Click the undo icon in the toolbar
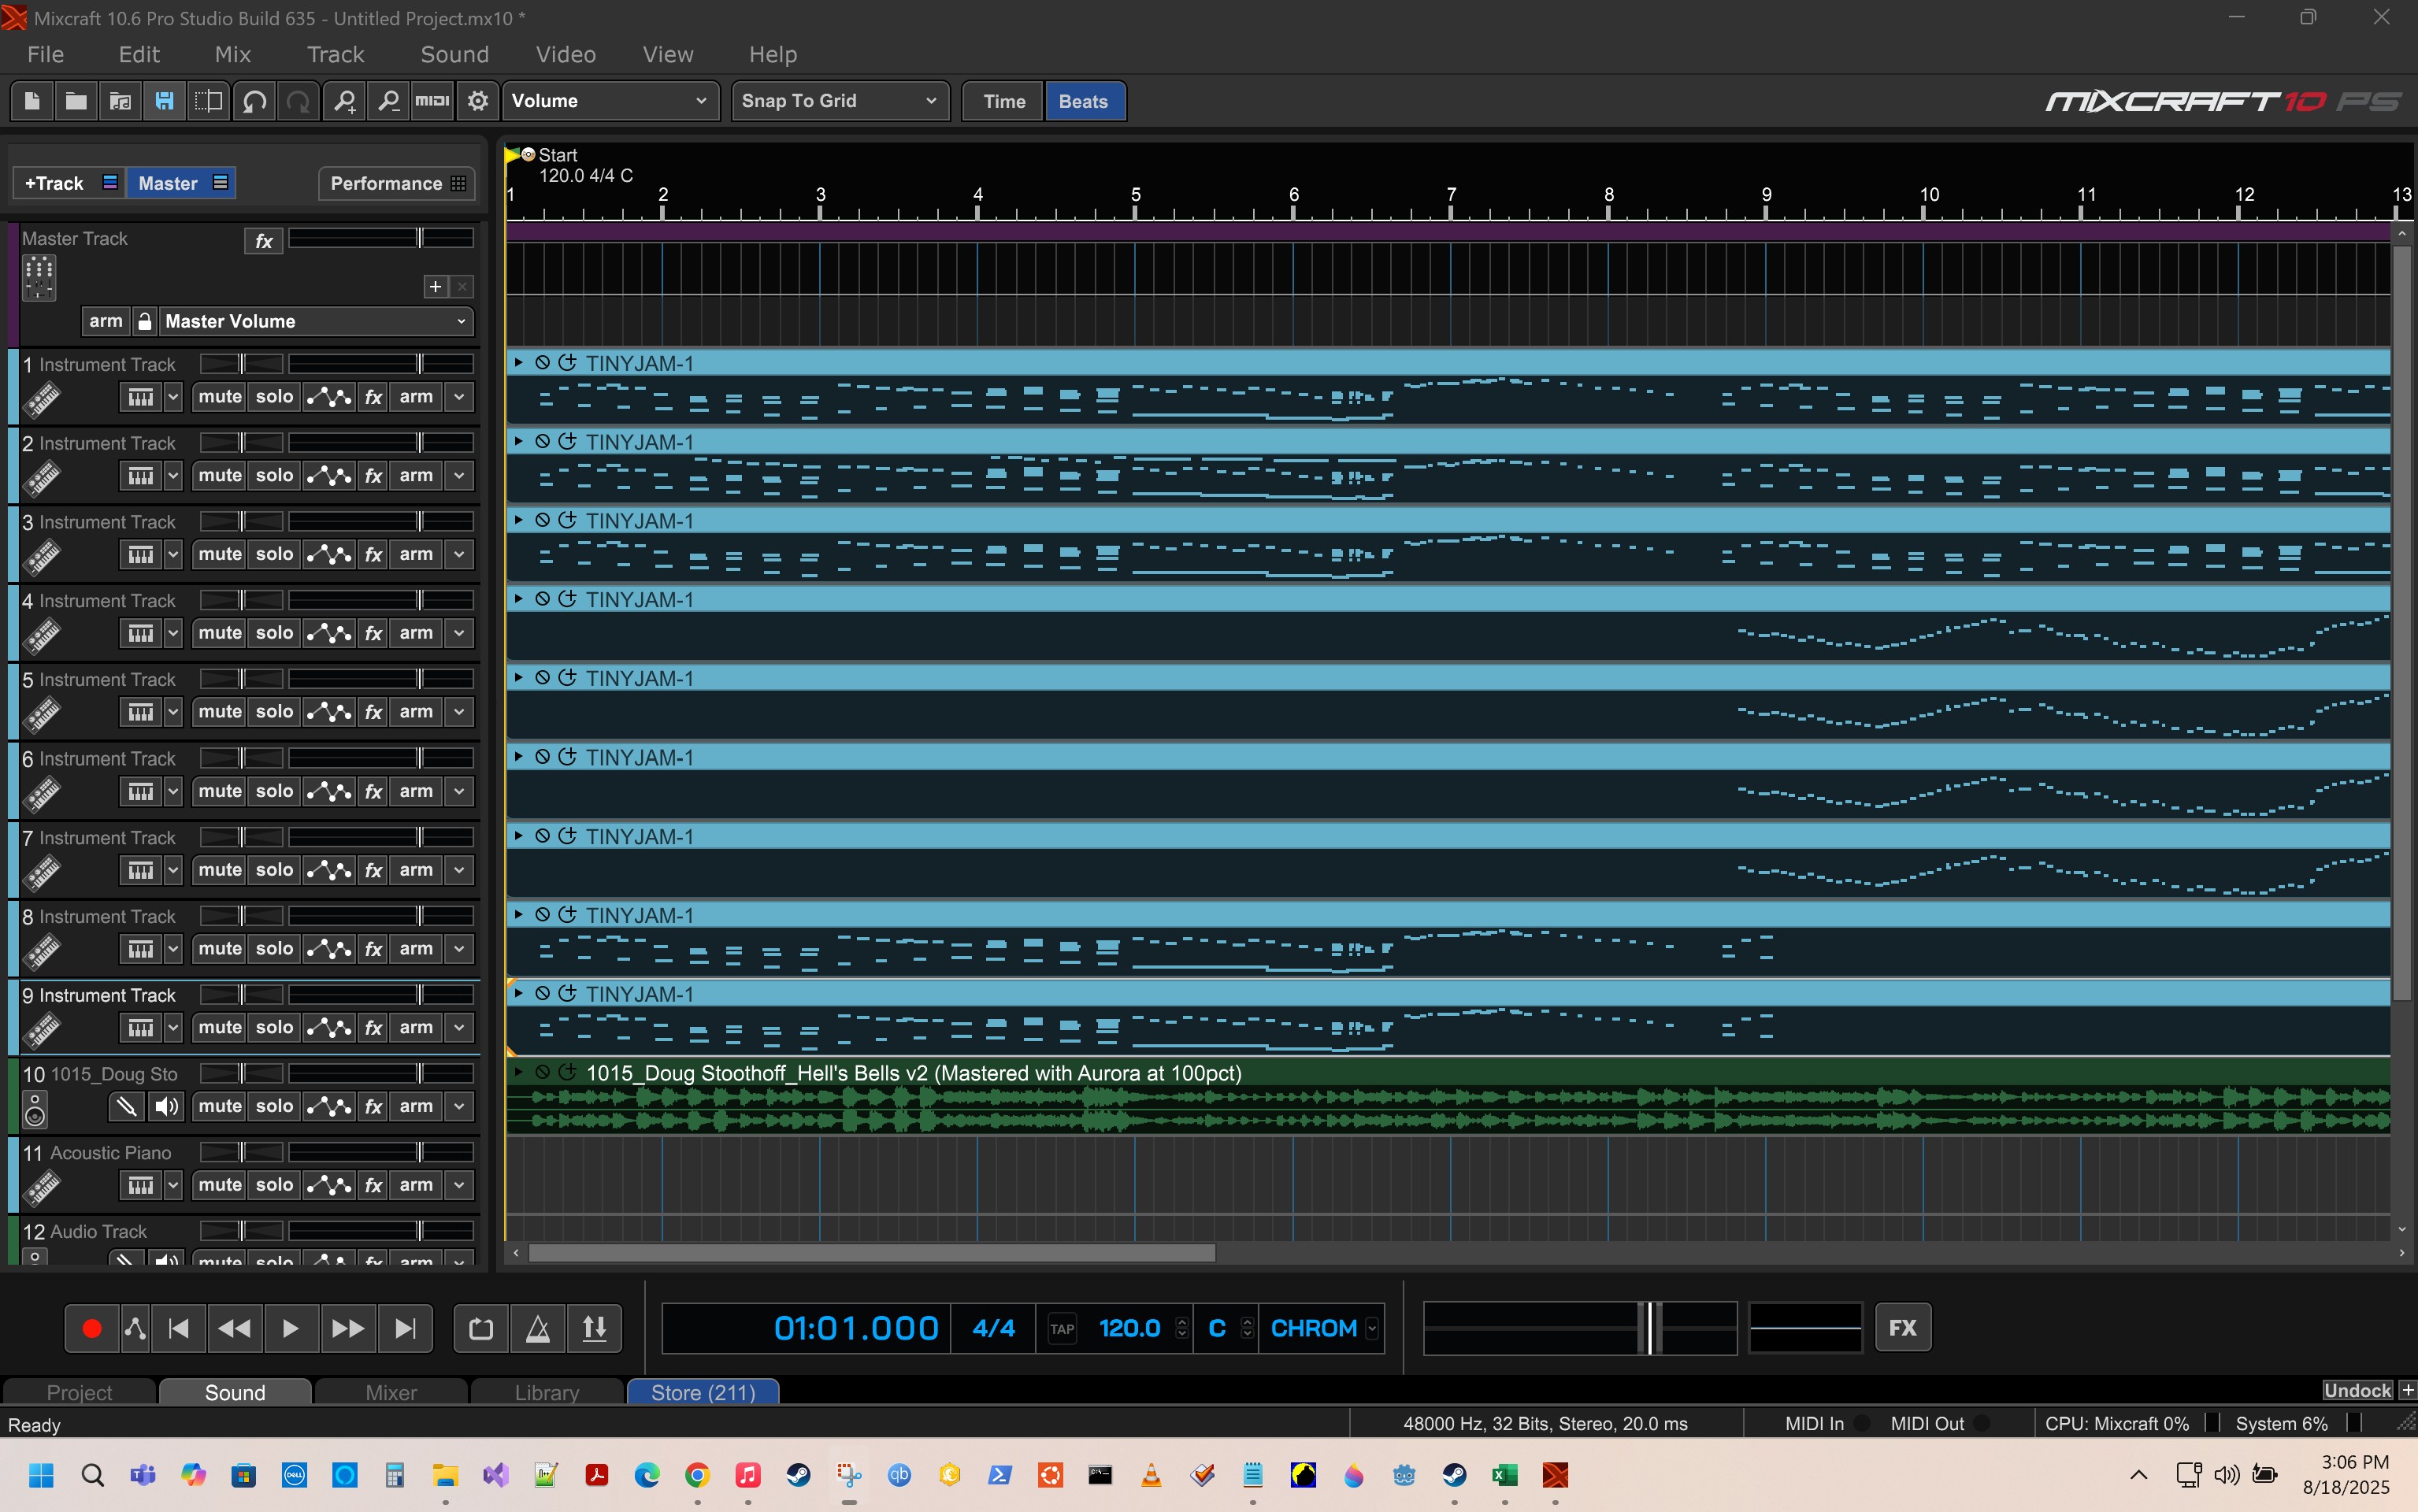Viewport: 2418px width, 1512px height. tap(254, 101)
